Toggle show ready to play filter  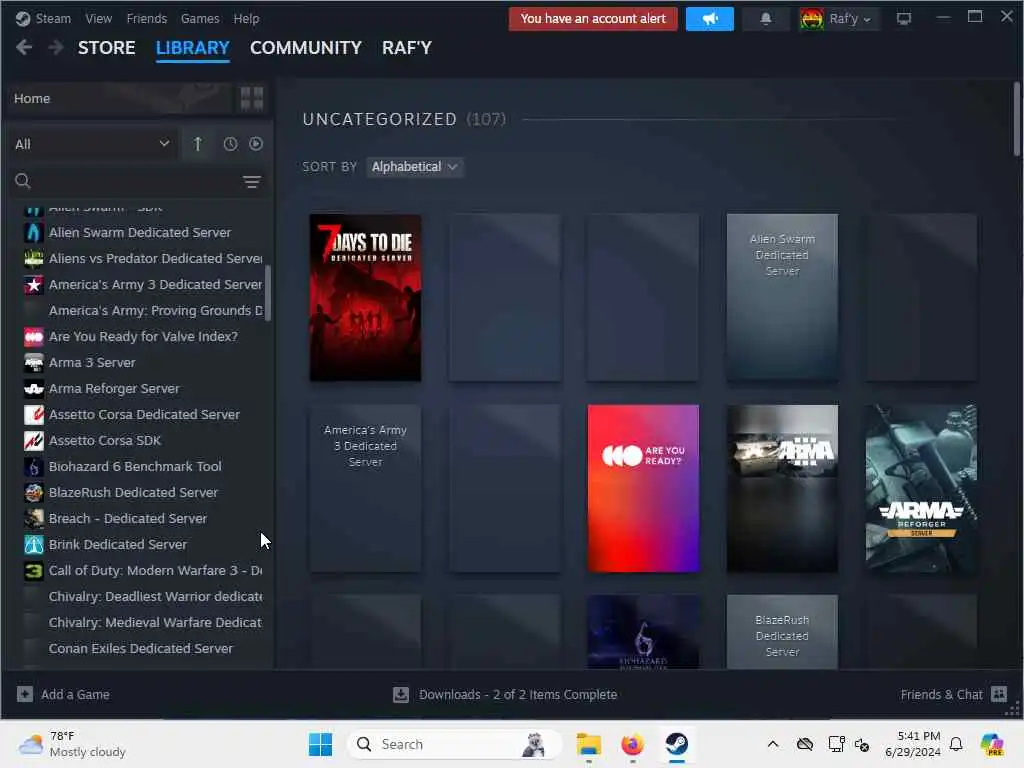click(x=256, y=144)
